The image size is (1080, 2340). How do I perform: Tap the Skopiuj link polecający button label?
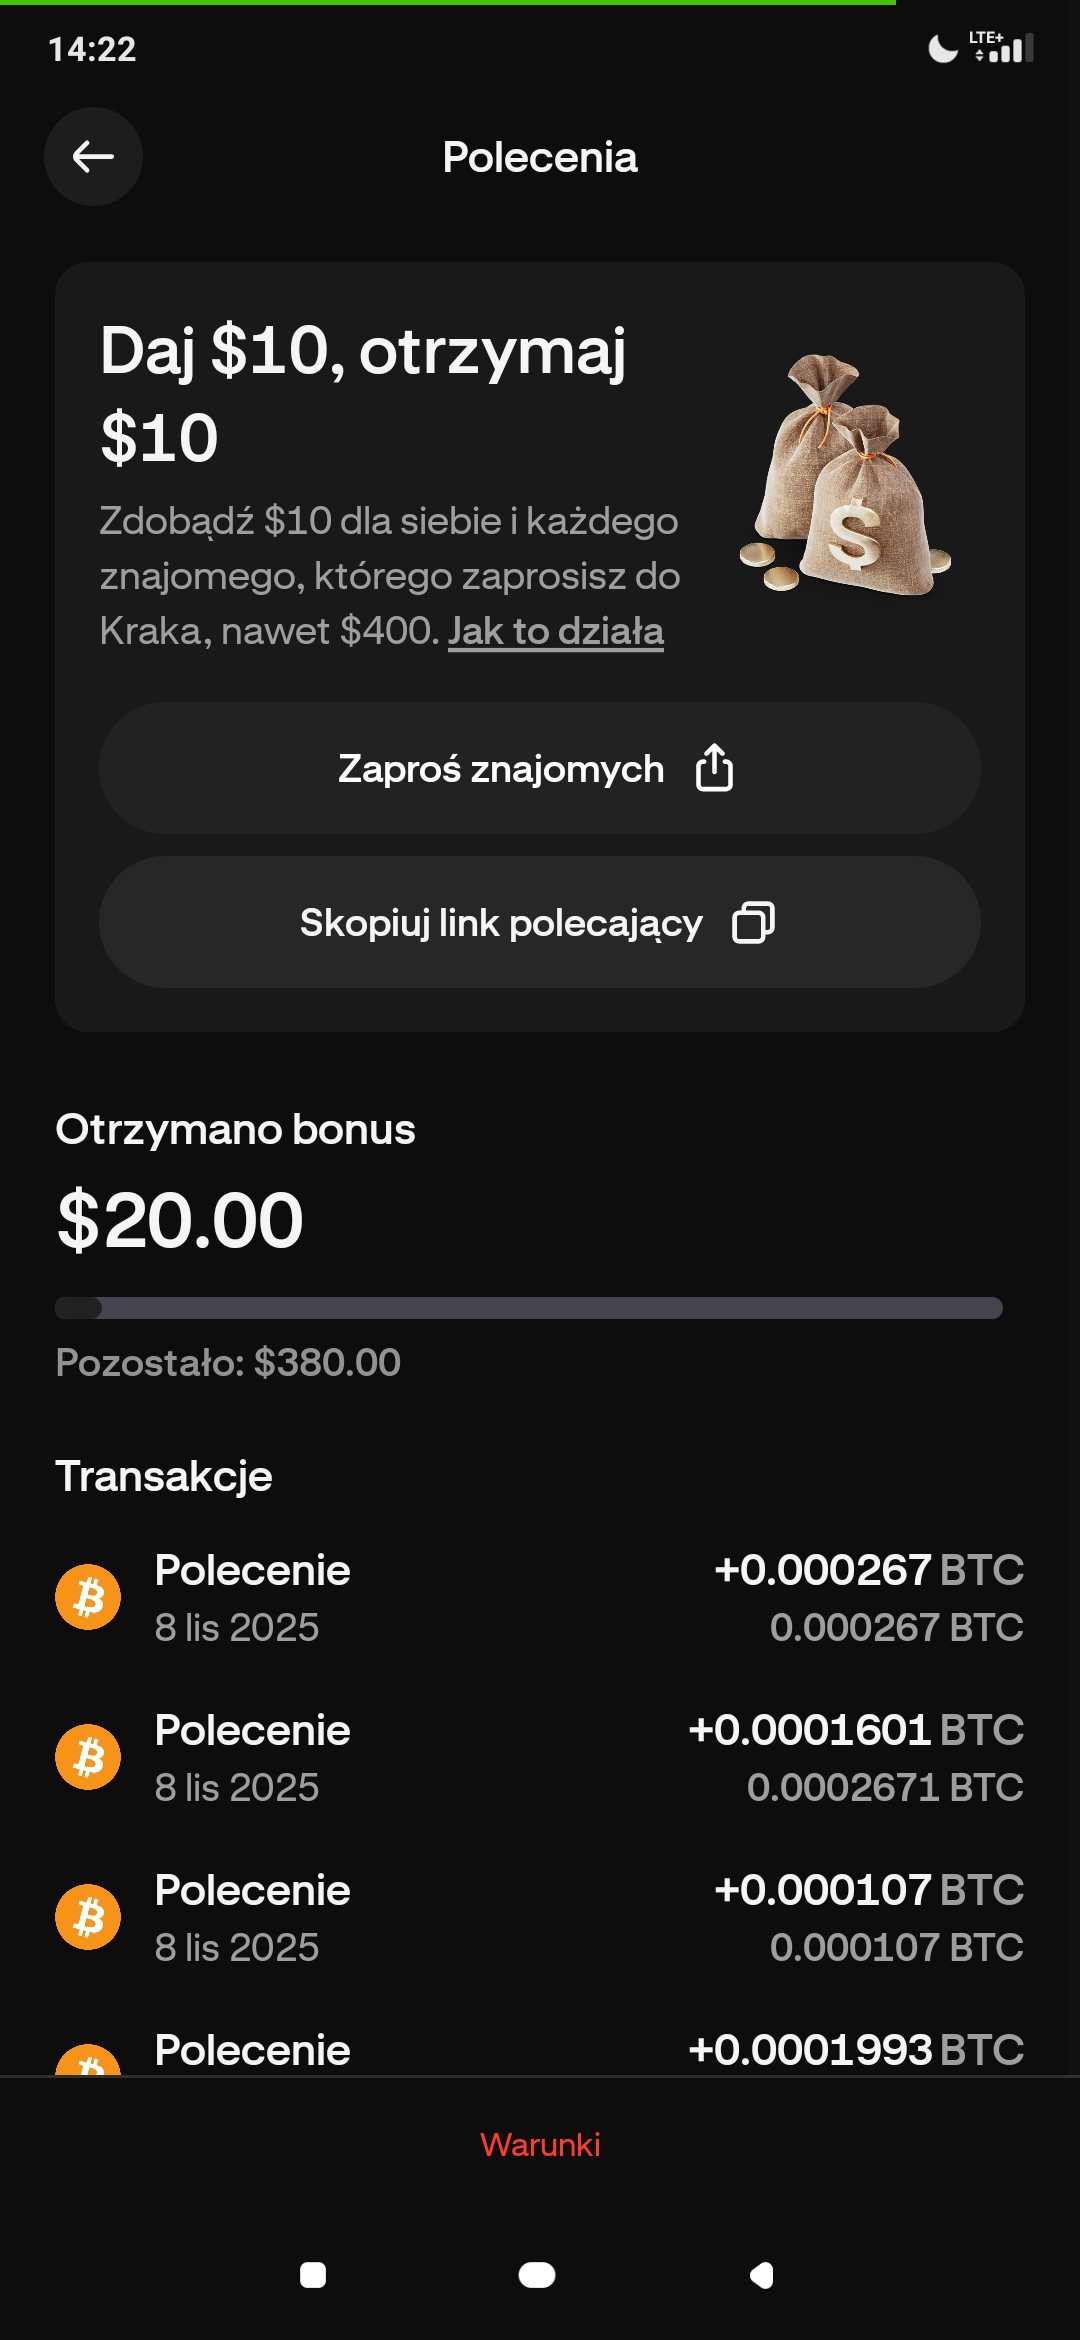(x=500, y=923)
